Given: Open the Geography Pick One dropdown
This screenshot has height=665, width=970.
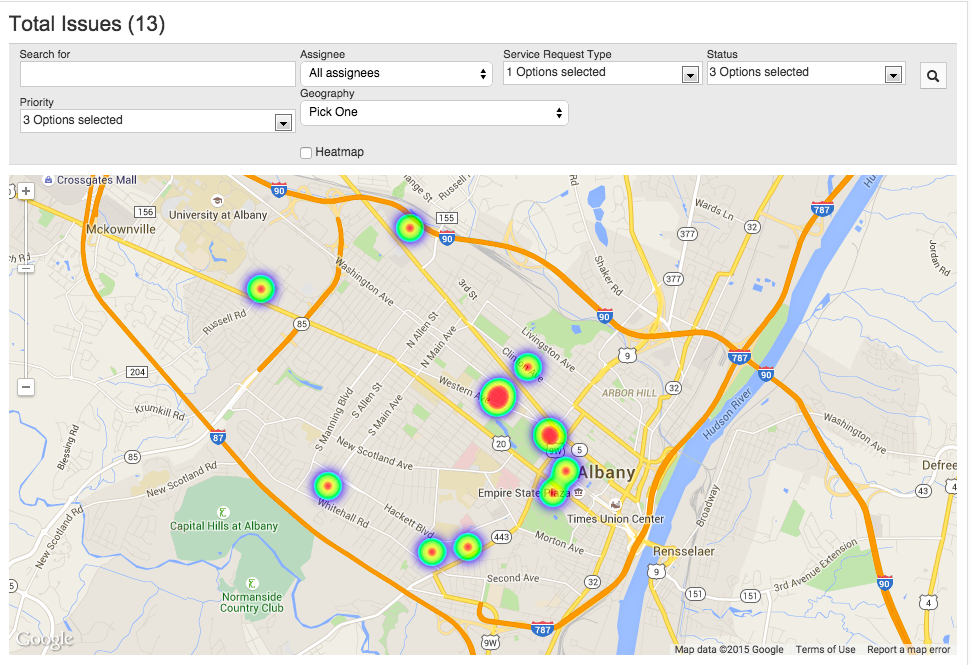Looking at the screenshot, I should click(x=434, y=113).
